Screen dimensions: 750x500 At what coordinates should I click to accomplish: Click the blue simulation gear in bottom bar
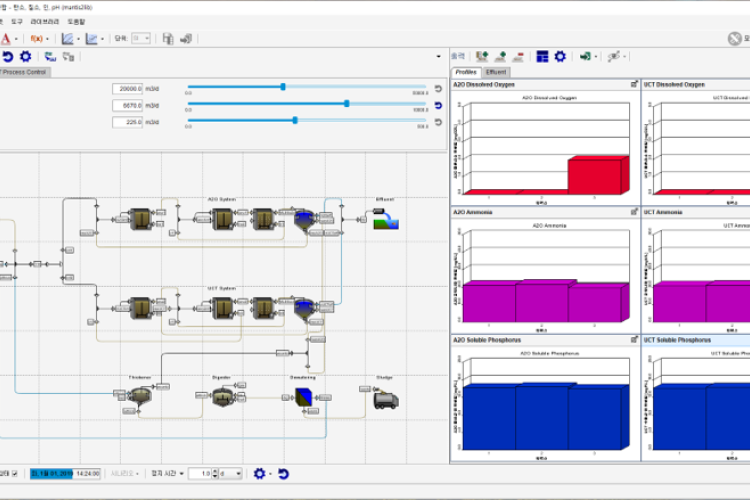[x=259, y=474]
